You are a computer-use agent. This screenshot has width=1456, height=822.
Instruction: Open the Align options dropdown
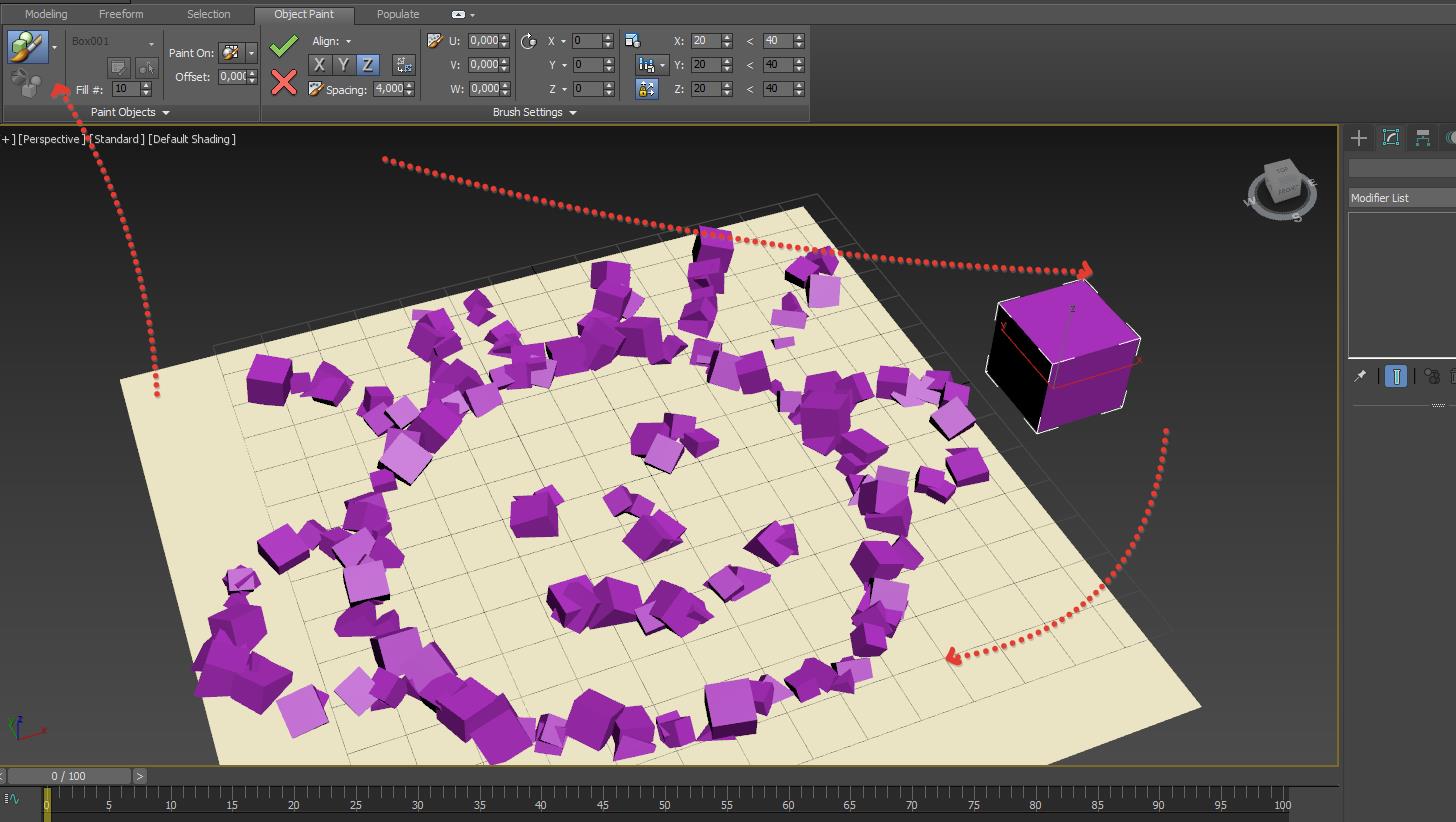point(348,41)
